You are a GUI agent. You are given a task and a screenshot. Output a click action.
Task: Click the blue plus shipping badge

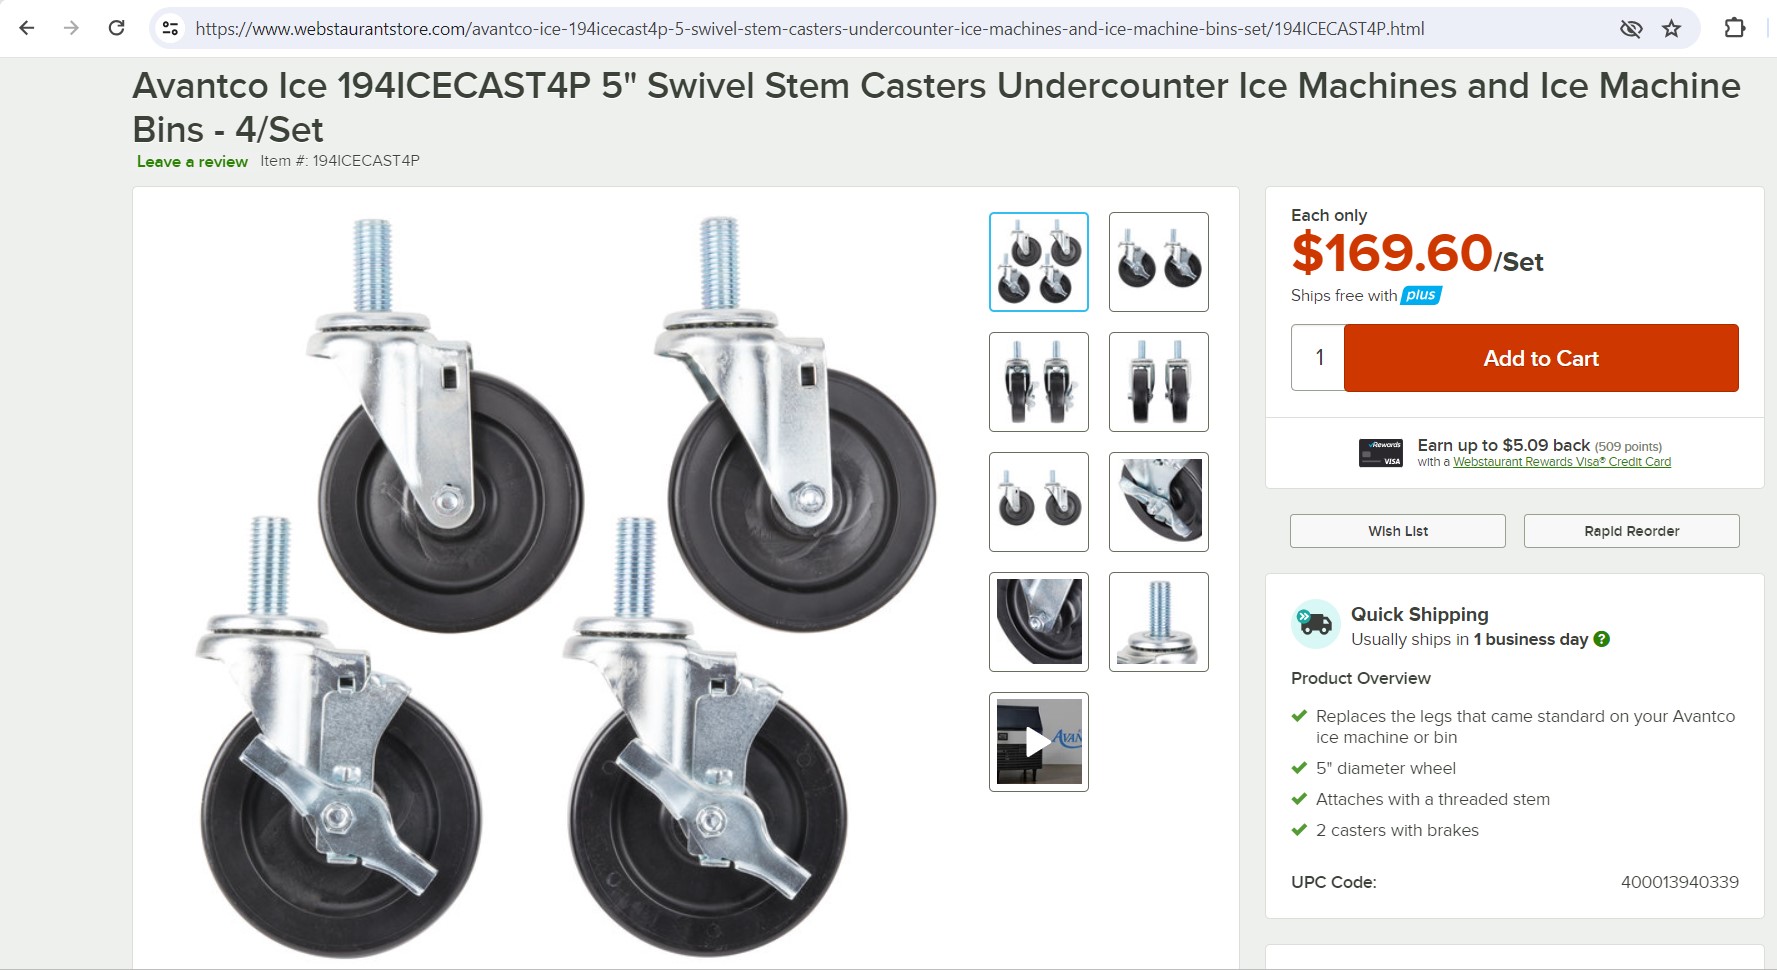point(1421,295)
